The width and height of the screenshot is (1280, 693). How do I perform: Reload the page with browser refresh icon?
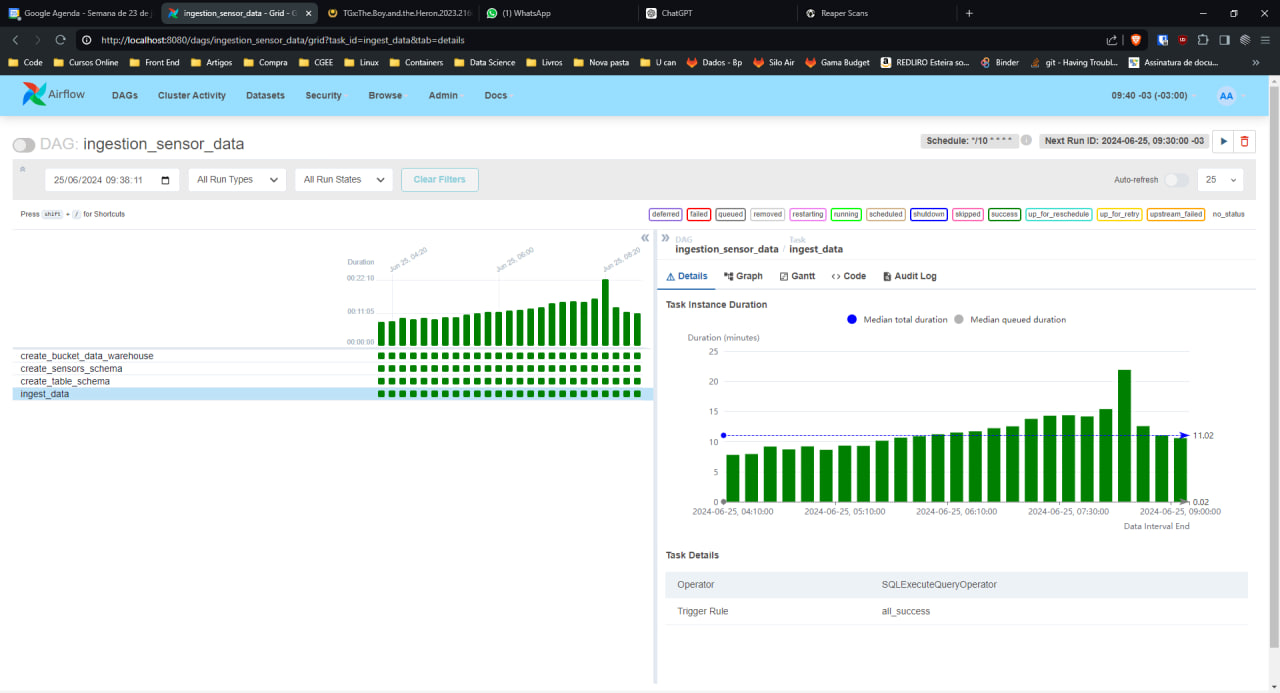coord(60,40)
